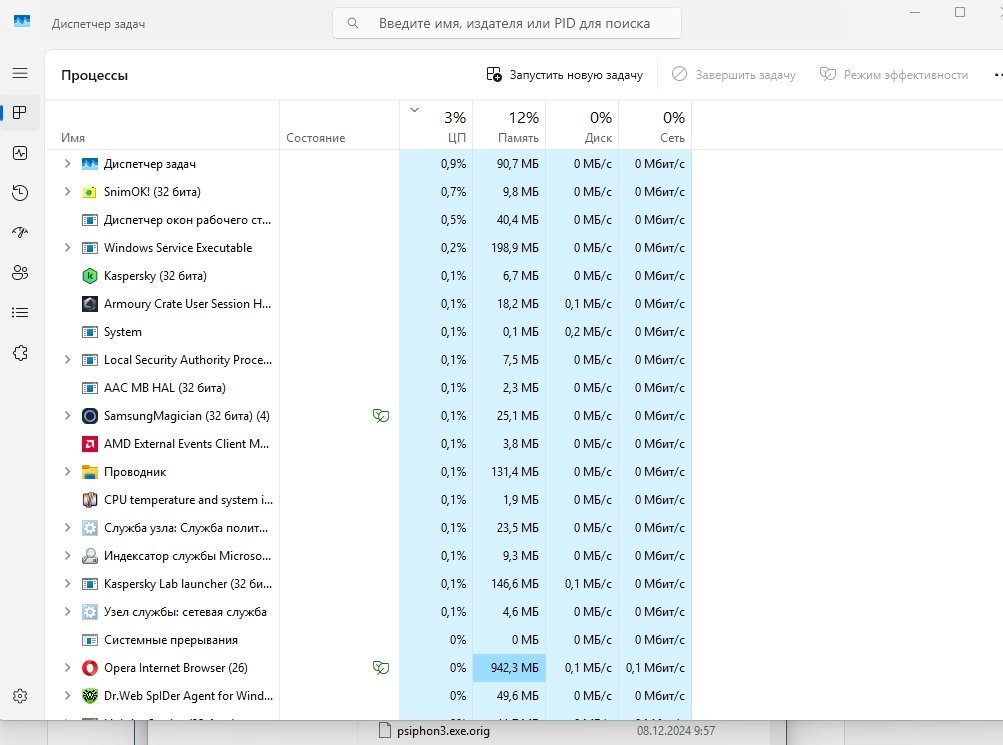This screenshot has width=1003, height=745.
Task: Expand the Диспетчер задач process row
Action: point(67,164)
